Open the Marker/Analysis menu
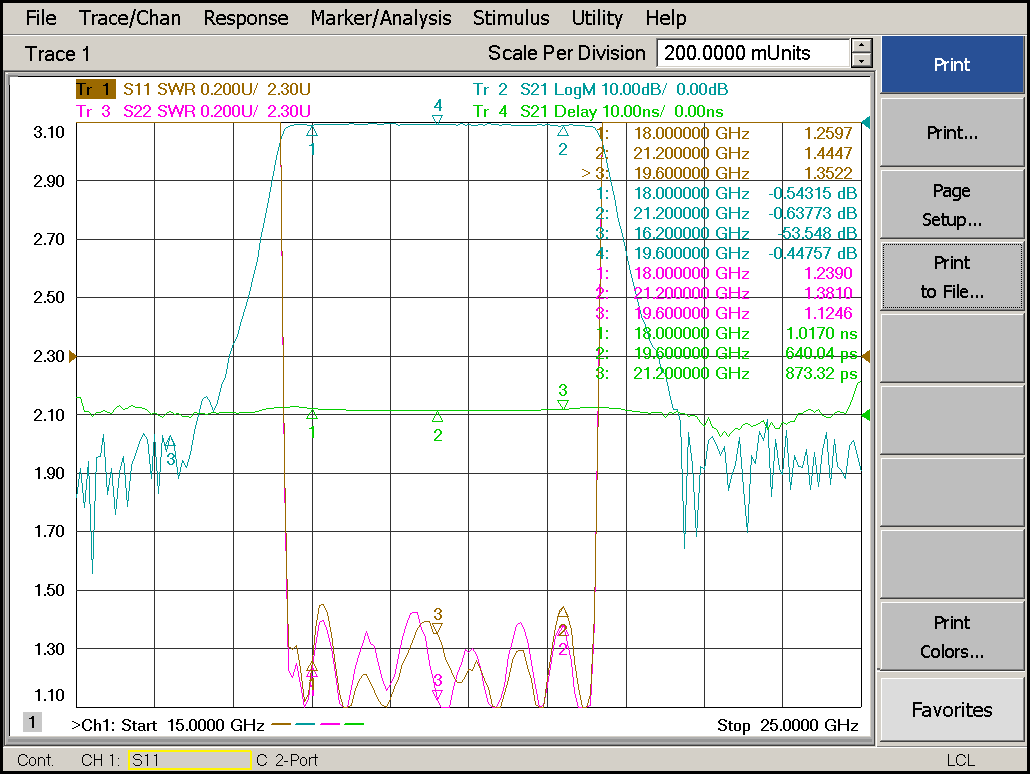The image size is (1030, 774). point(380,18)
